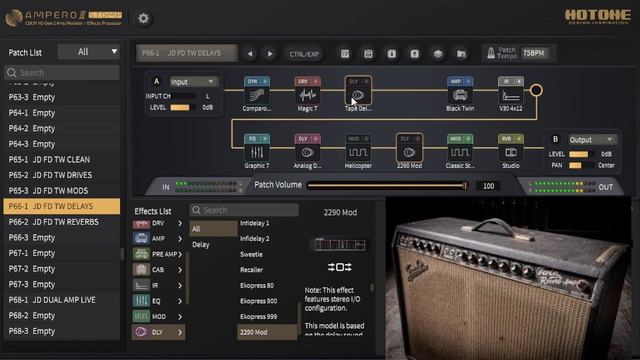640x360 pixels.
Task: Go to the previous patch with left arrow
Action: (x=250, y=54)
